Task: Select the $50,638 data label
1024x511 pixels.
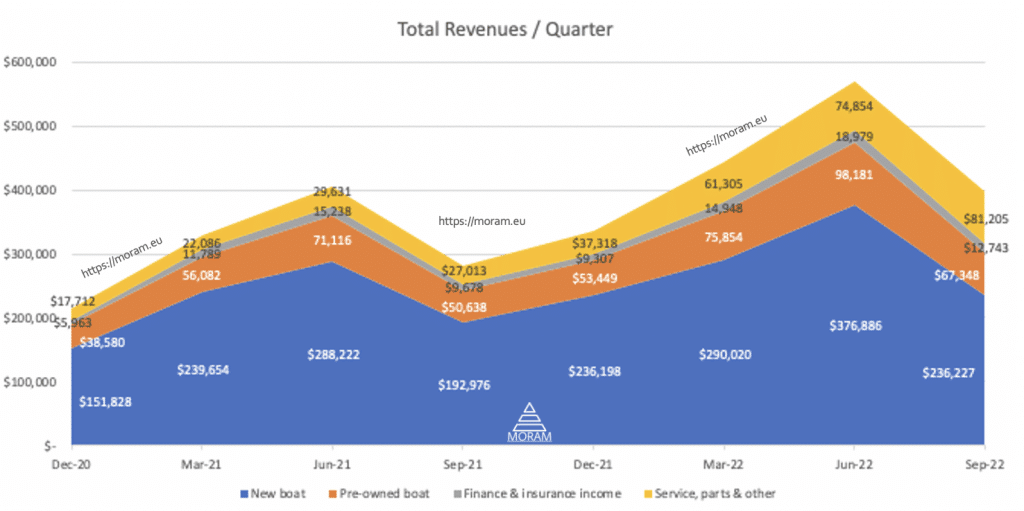Action: pyautogui.click(x=463, y=307)
